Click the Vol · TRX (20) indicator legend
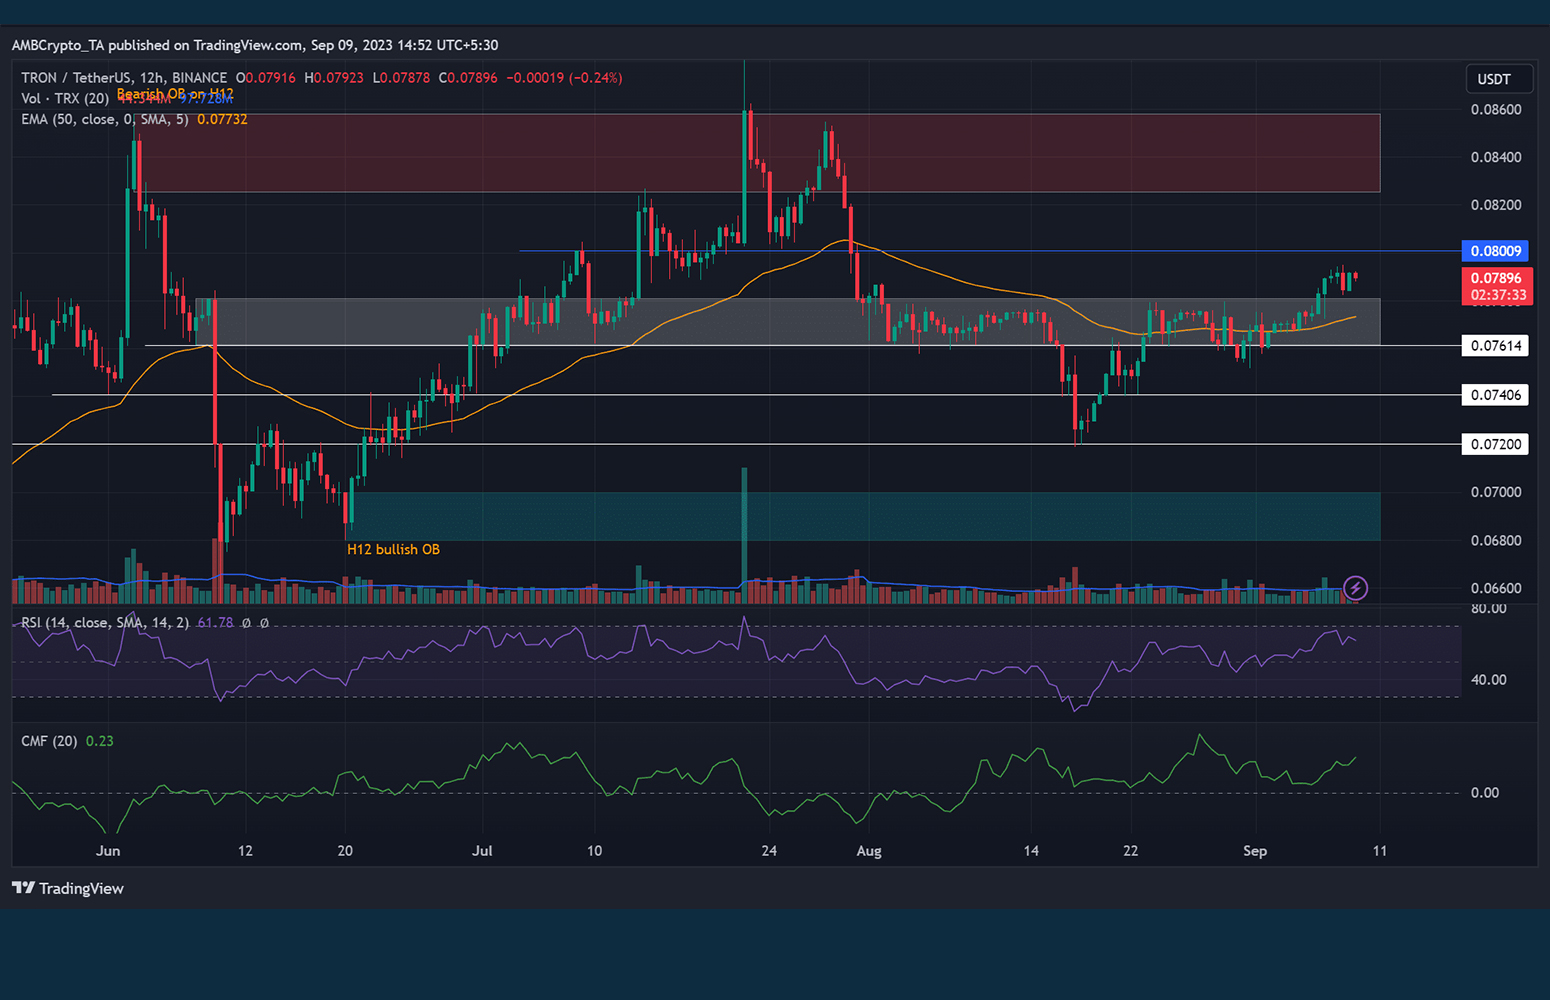 [x=65, y=98]
